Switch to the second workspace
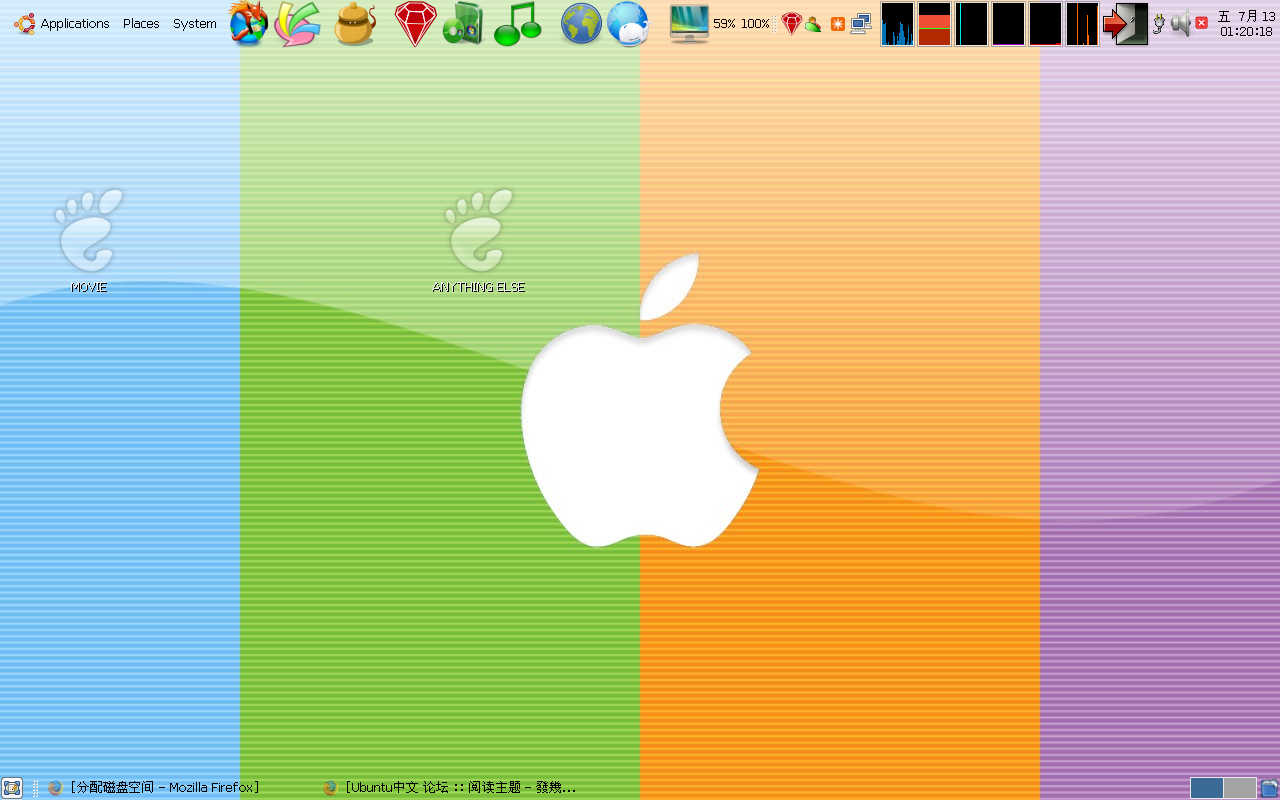The width and height of the screenshot is (1280, 800). pos(1240,788)
